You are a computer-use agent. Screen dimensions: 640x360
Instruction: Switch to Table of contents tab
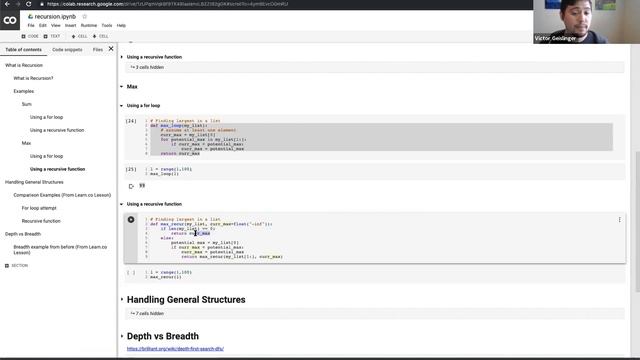tap(23, 49)
